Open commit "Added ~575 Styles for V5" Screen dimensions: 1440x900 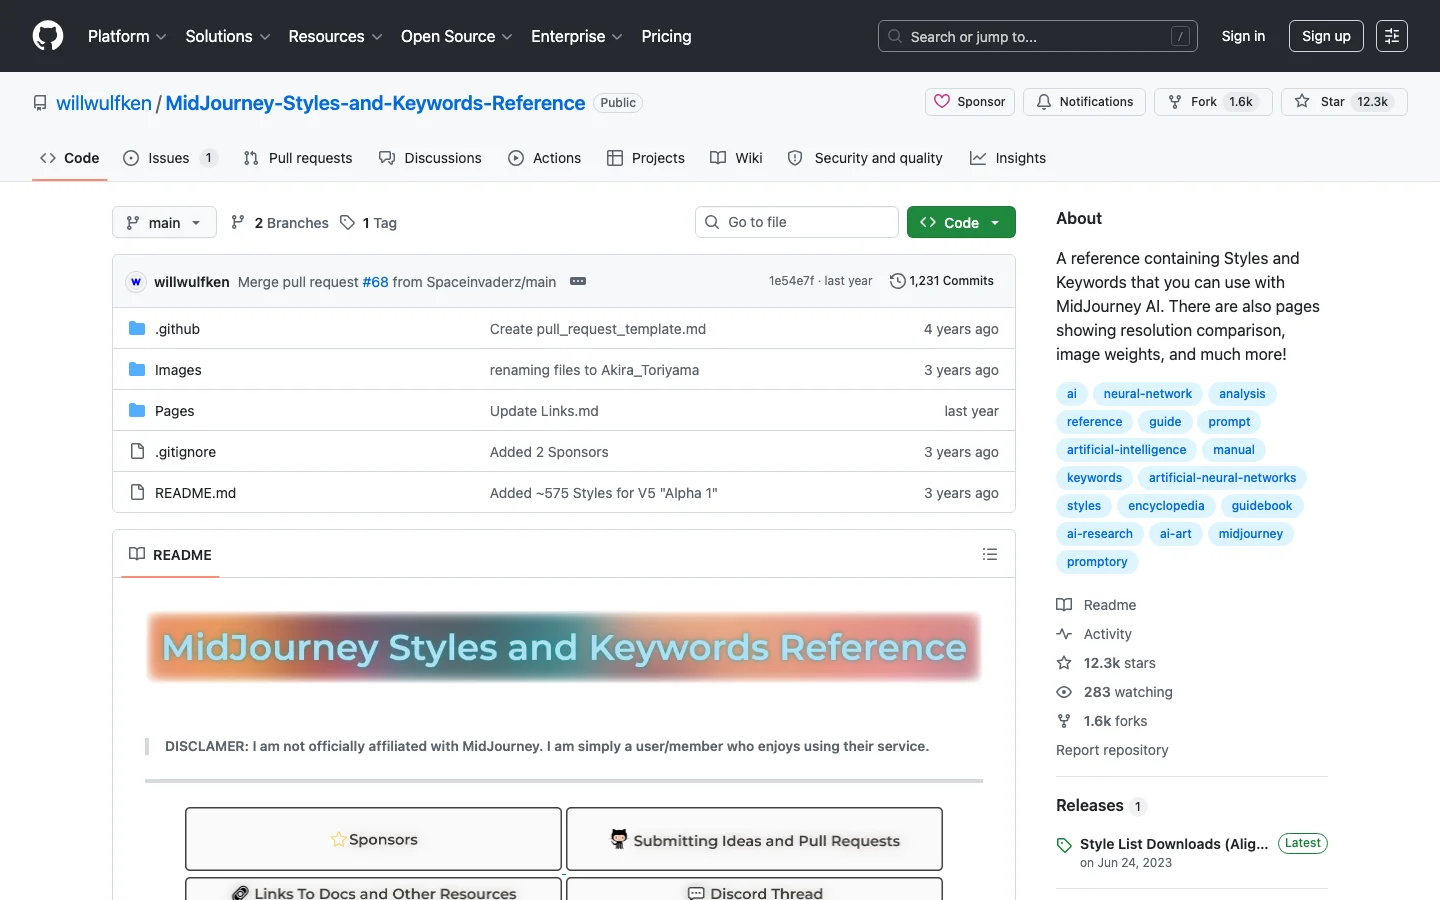[x=604, y=493]
